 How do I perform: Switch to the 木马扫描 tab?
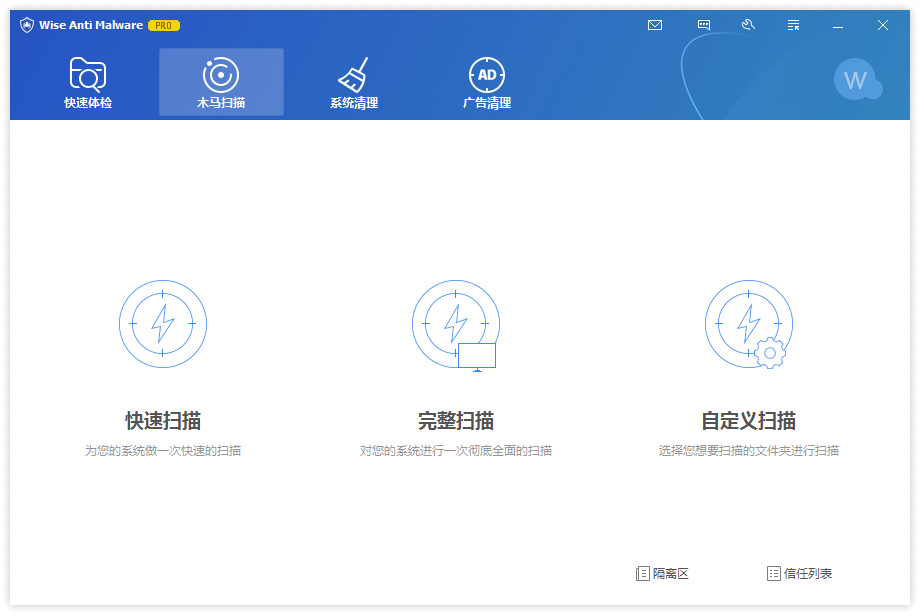pyautogui.click(x=221, y=83)
